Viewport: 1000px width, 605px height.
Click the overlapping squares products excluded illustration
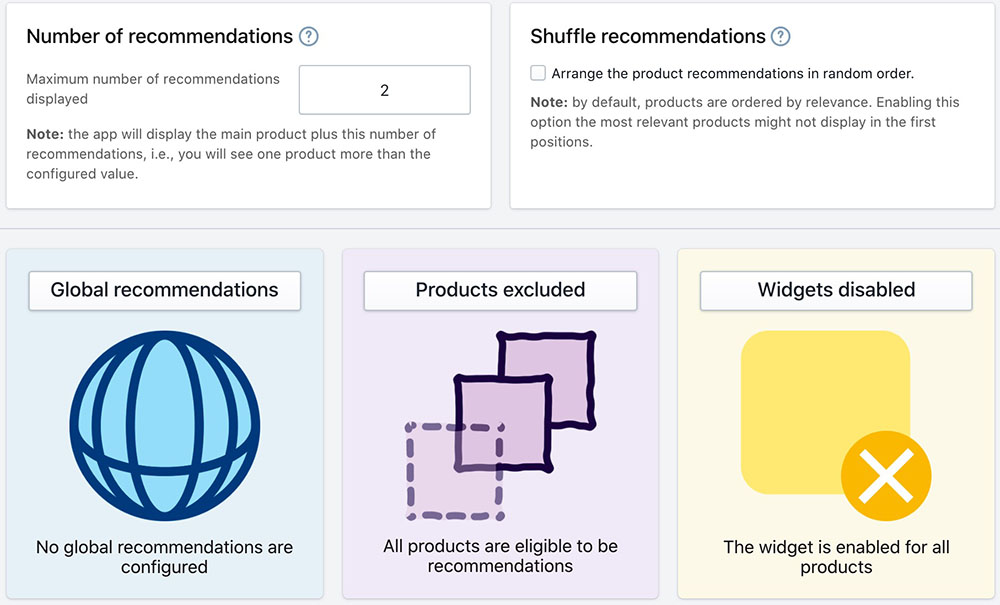pos(501,425)
